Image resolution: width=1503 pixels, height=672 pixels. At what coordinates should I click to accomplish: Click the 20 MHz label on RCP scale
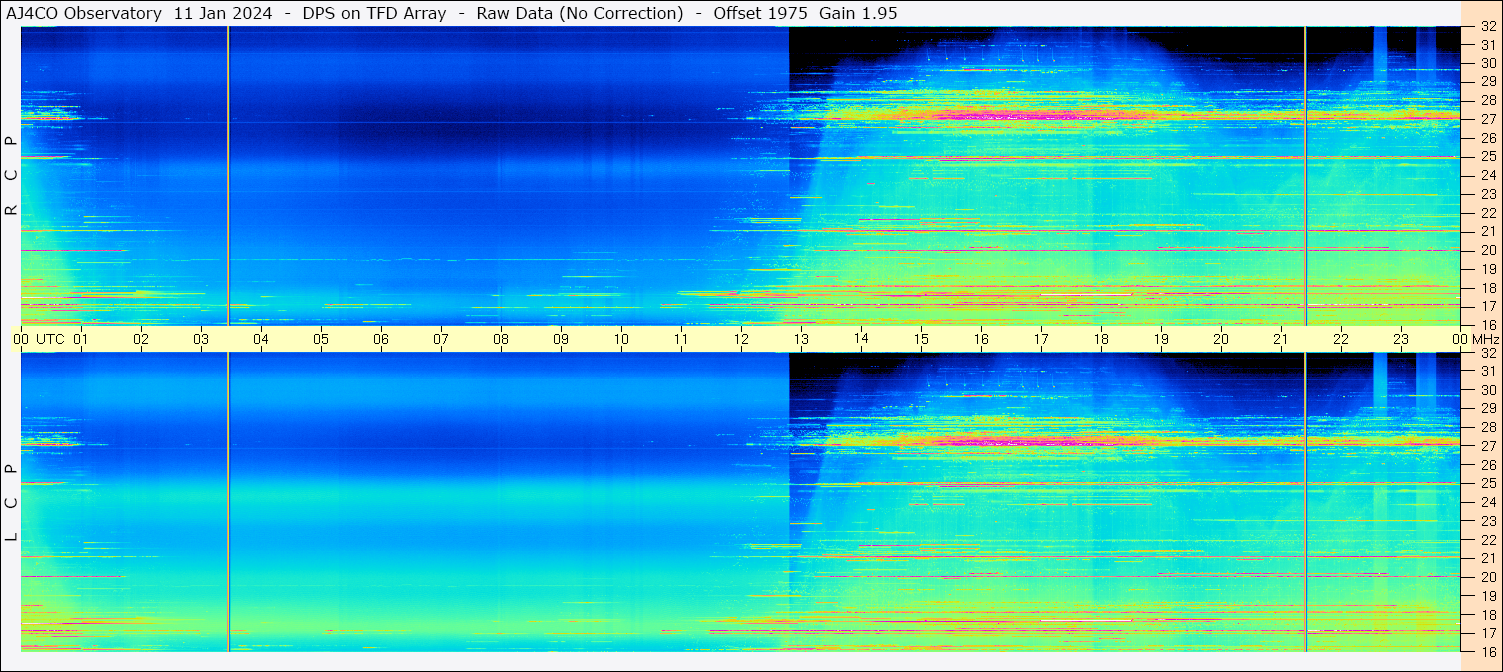[1488, 250]
